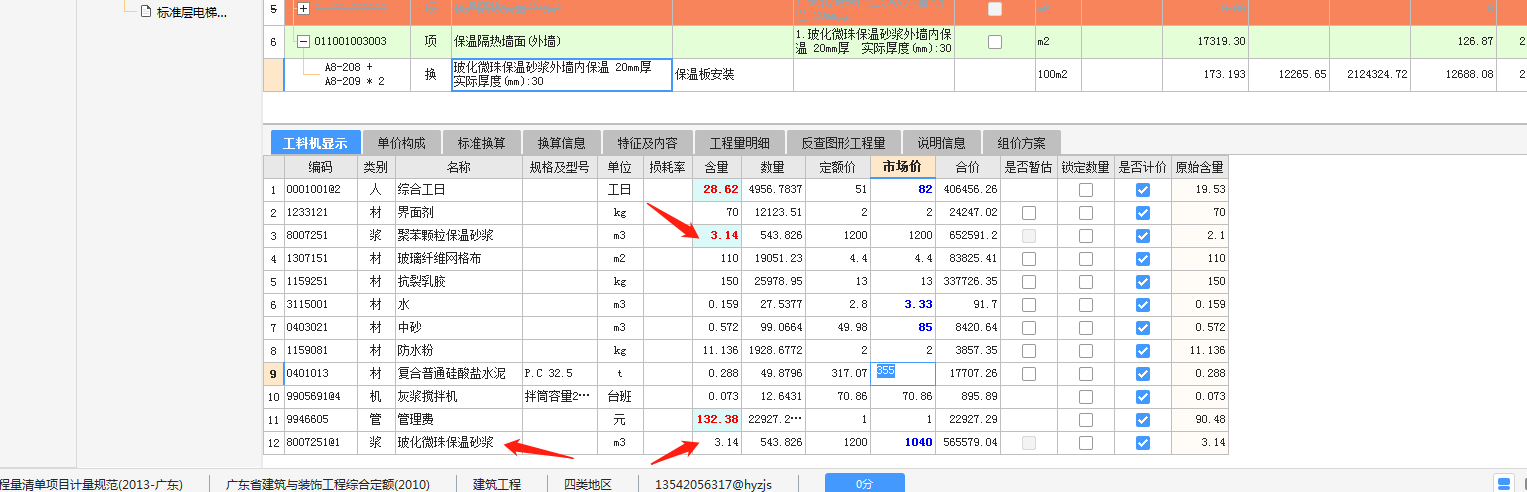Uncheck 是否计价 for 灰浆搅拌机 row
The width and height of the screenshot is (1527, 492).
click(x=1143, y=396)
